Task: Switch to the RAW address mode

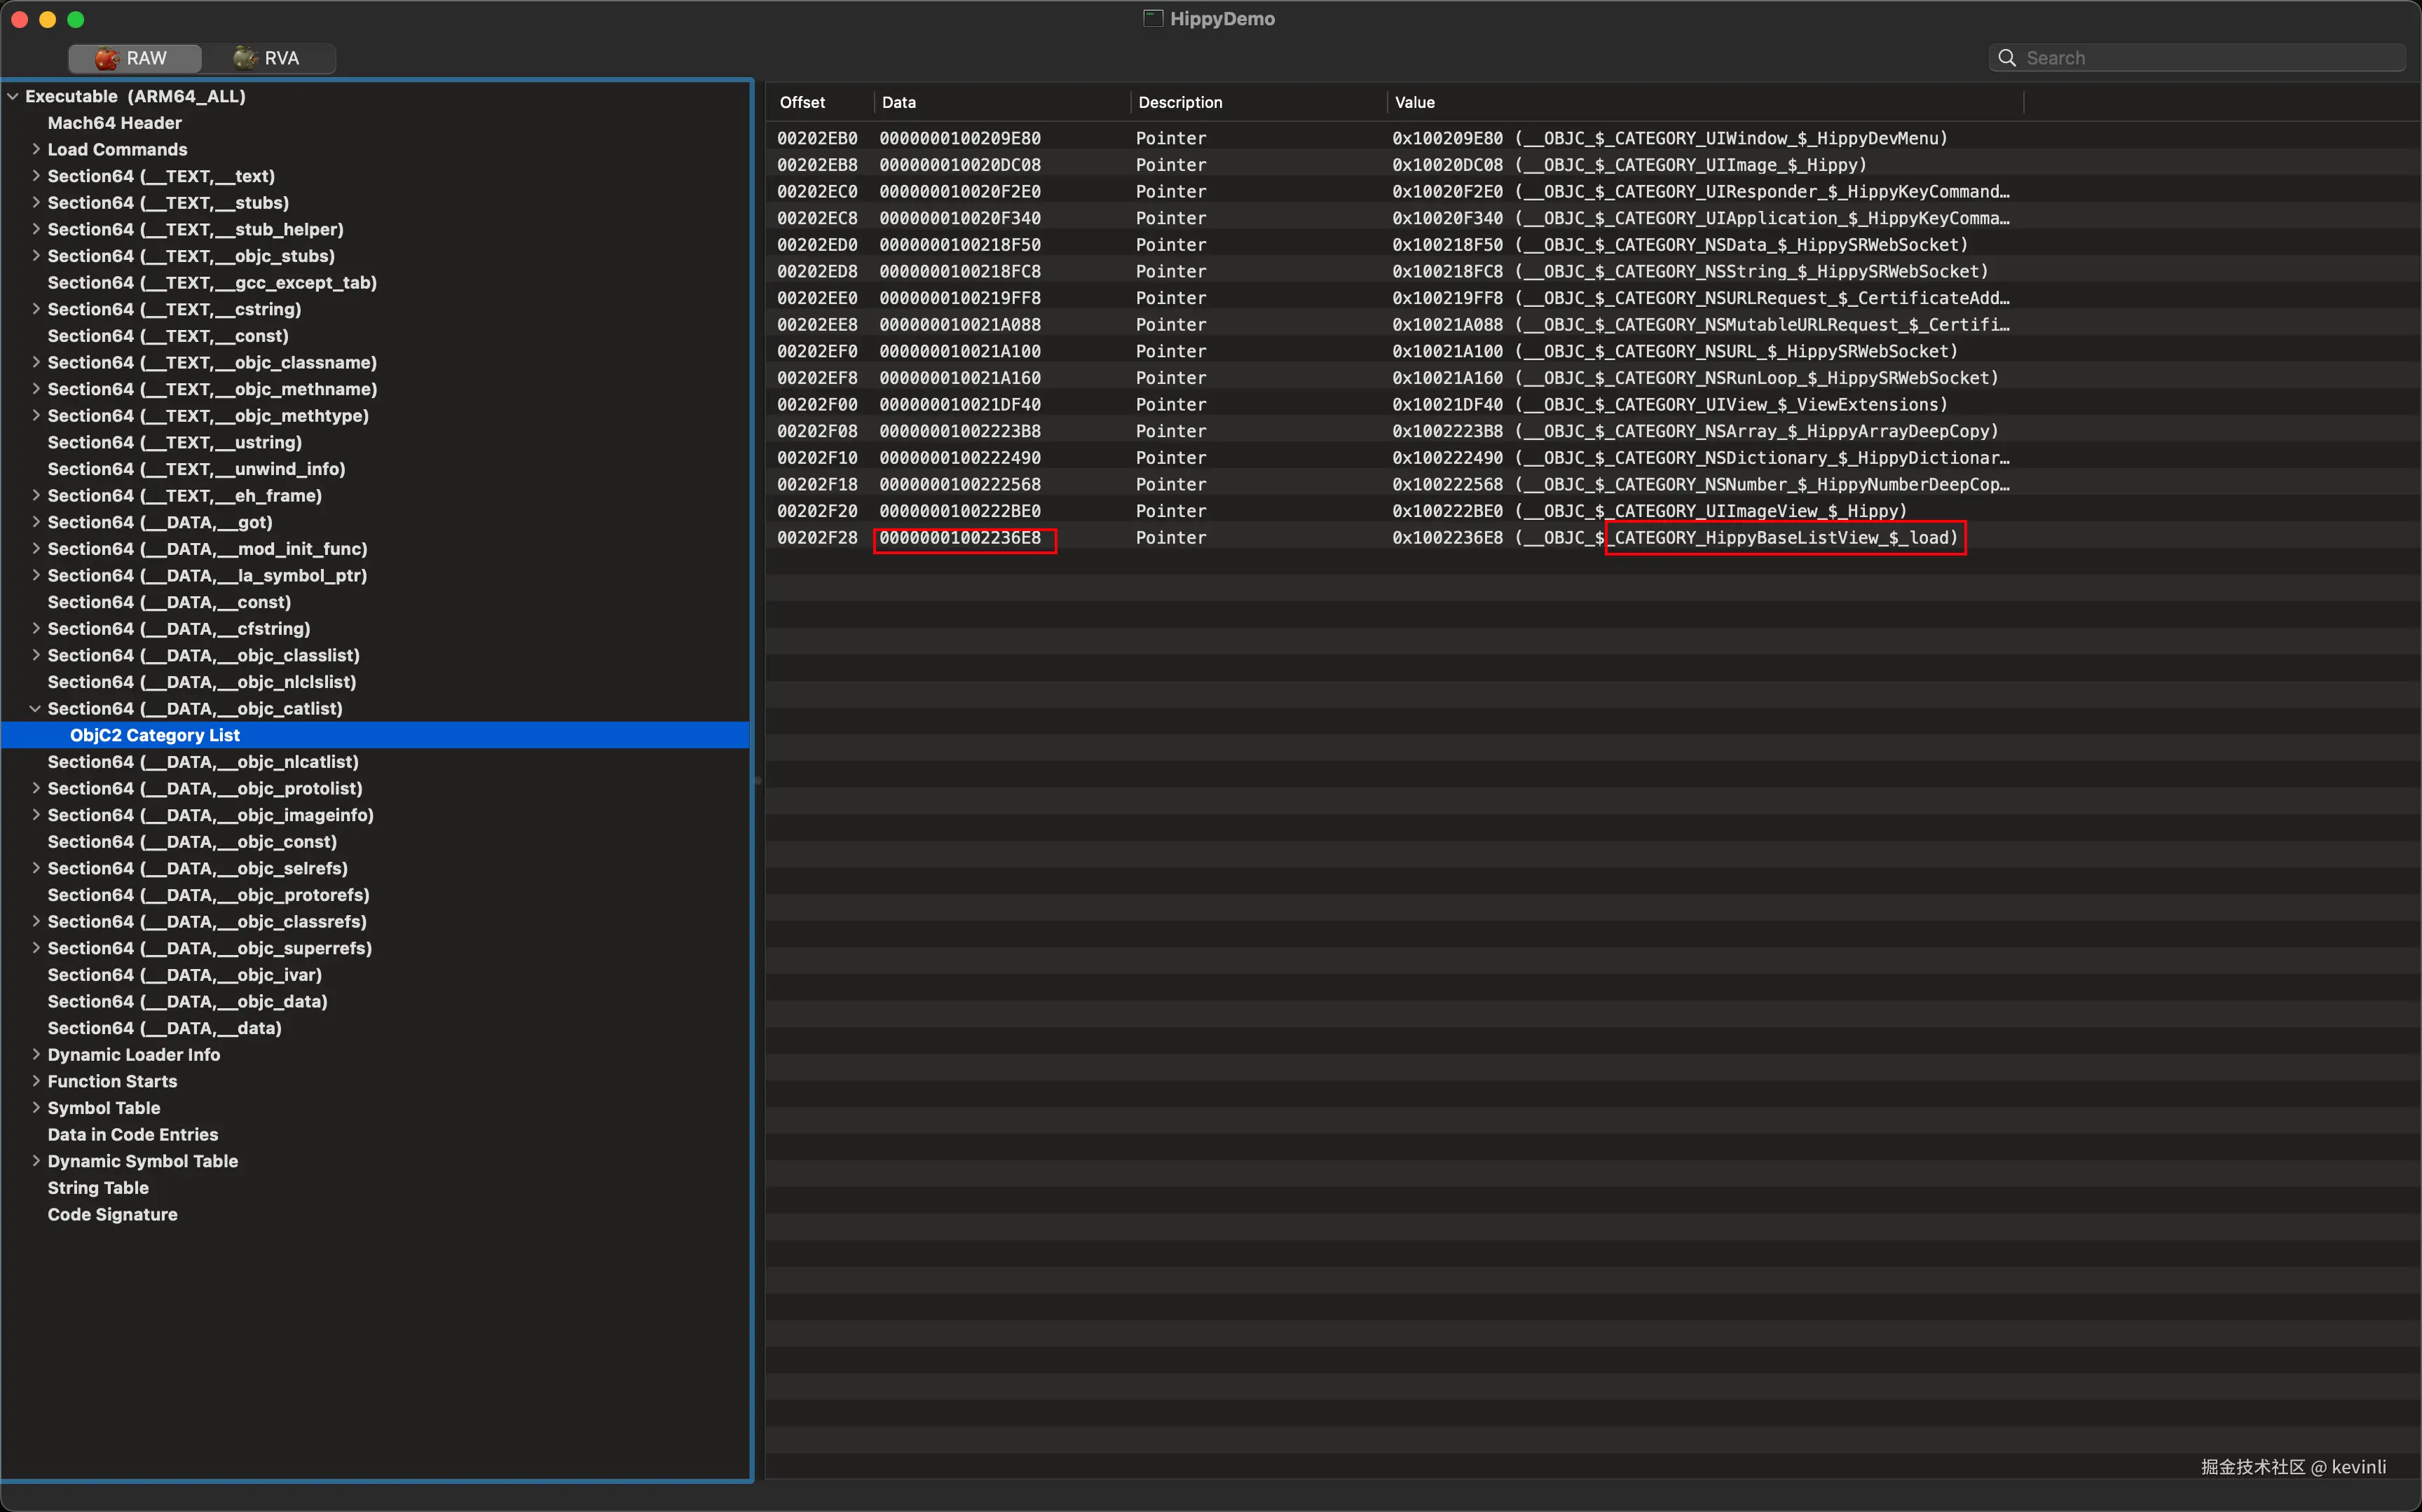Action: point(134,58)
